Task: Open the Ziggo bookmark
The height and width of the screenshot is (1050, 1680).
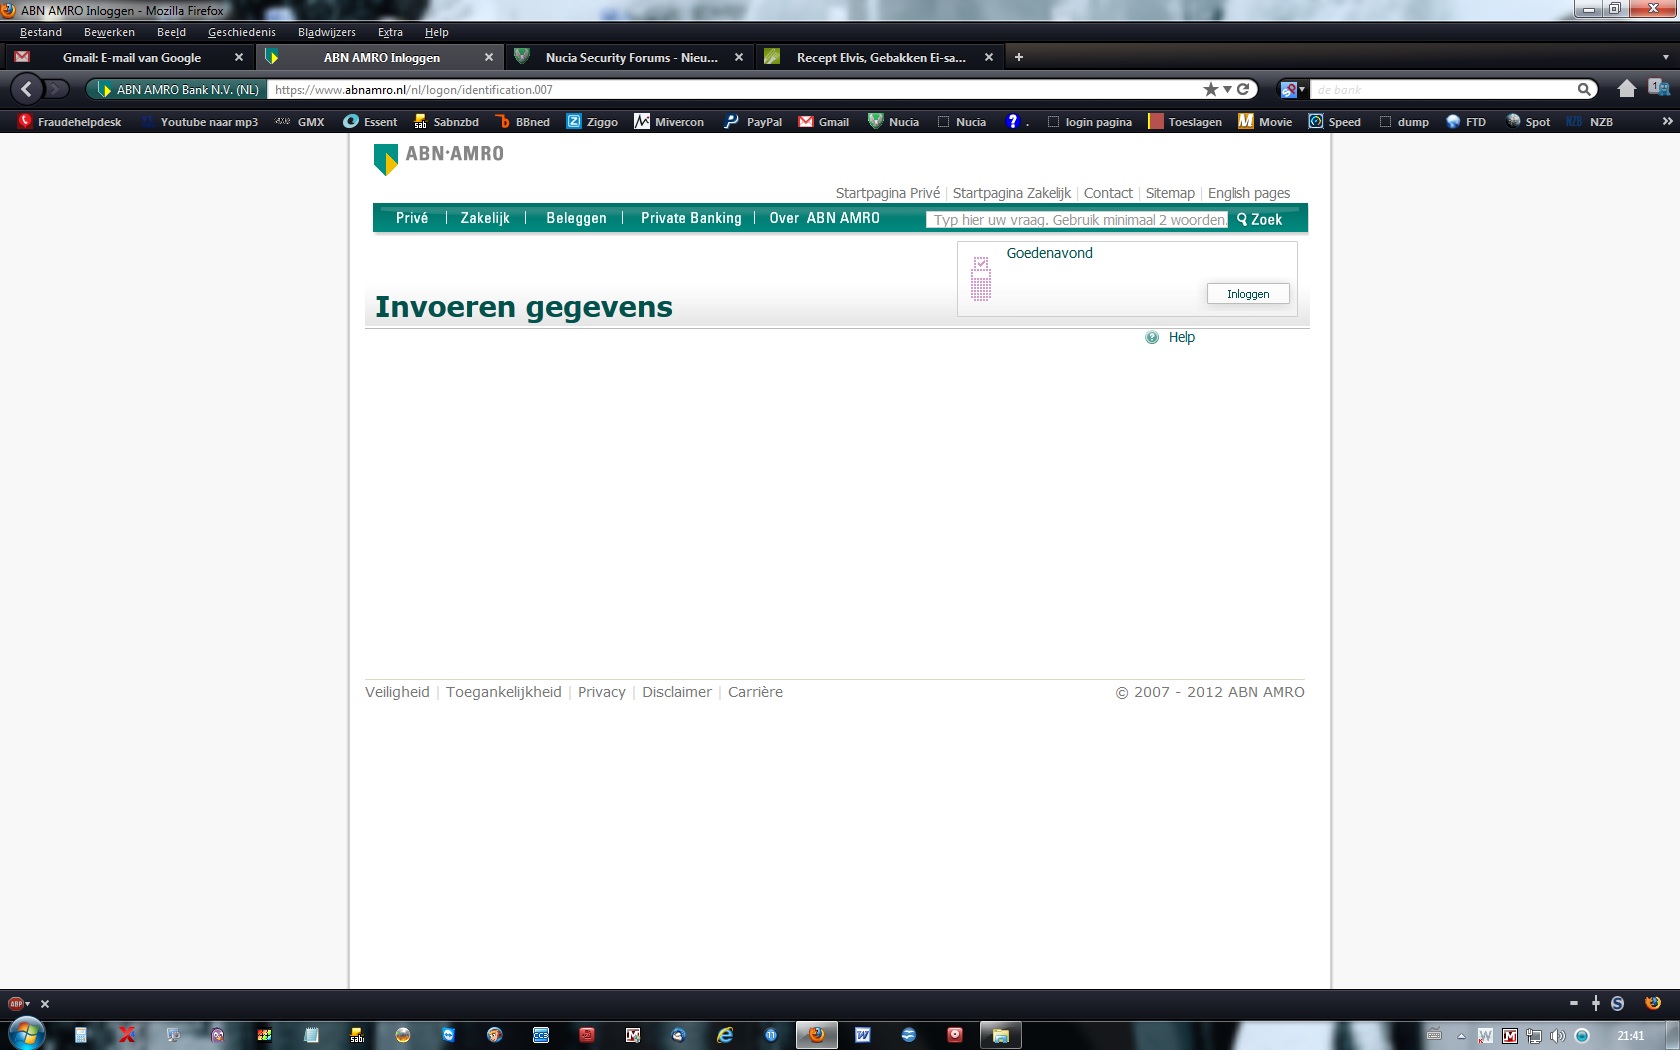Action: [592, 122]
